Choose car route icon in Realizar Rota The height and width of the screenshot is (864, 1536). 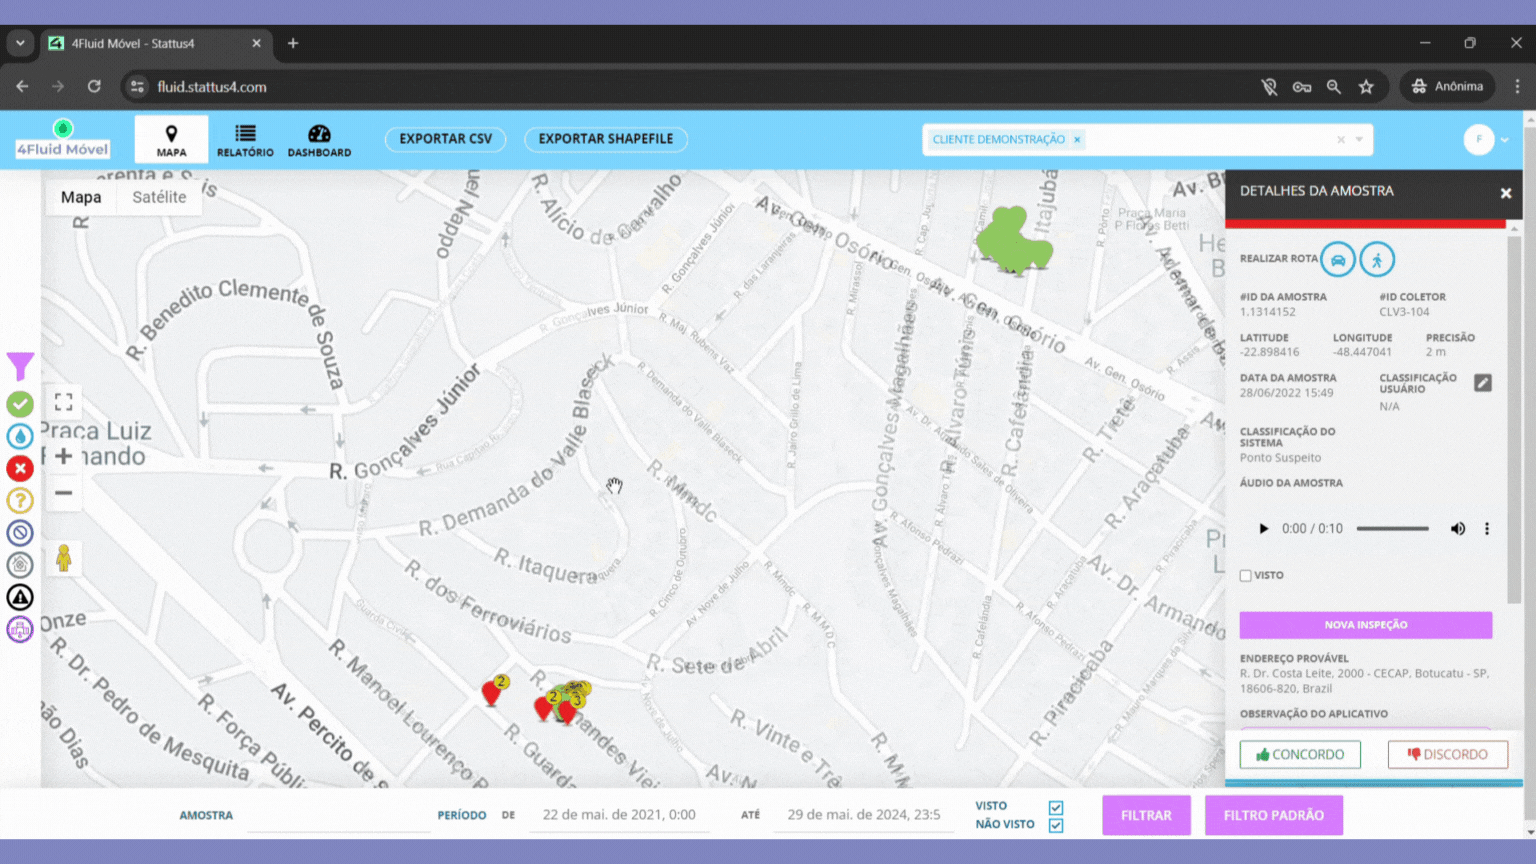tap(1337, 260)
